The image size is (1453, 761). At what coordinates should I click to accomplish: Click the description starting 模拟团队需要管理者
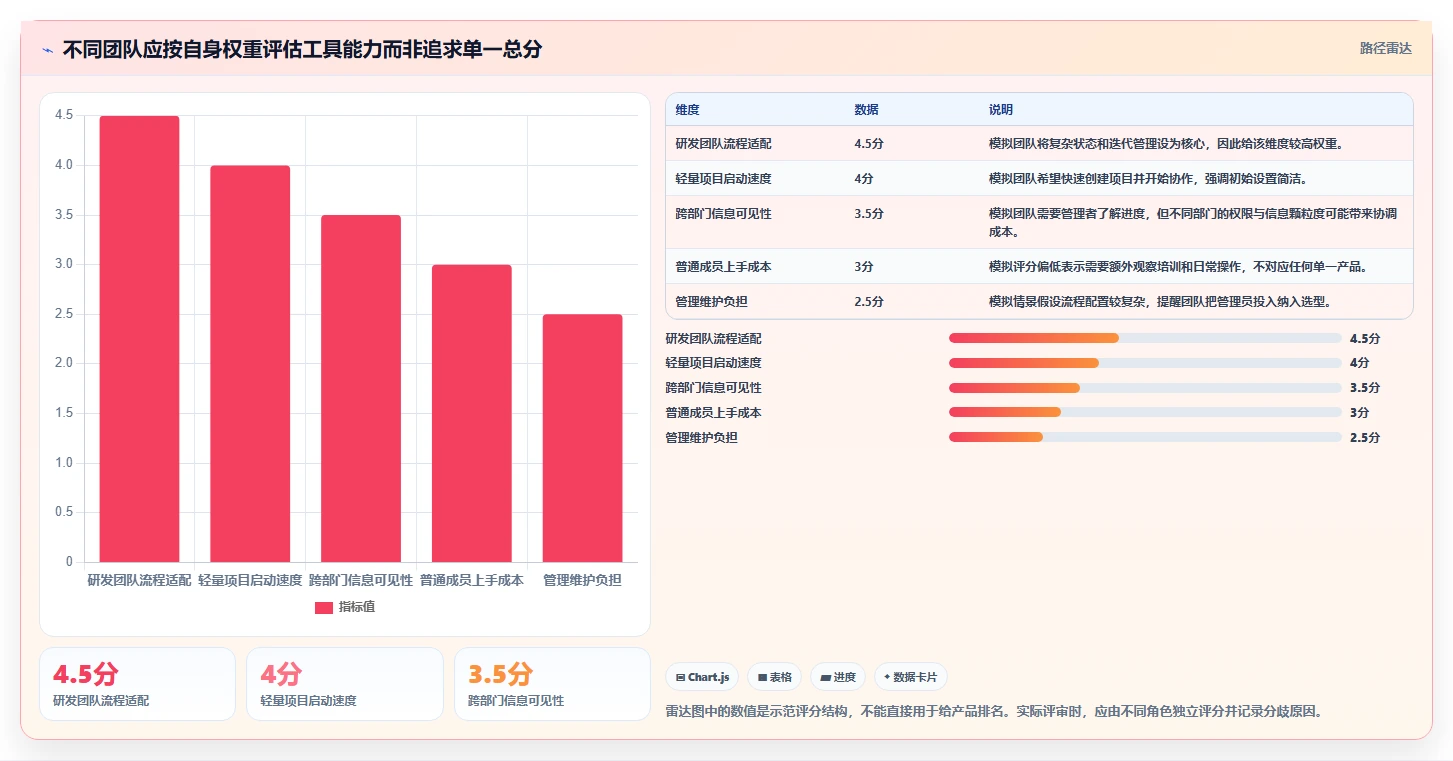1193,223
